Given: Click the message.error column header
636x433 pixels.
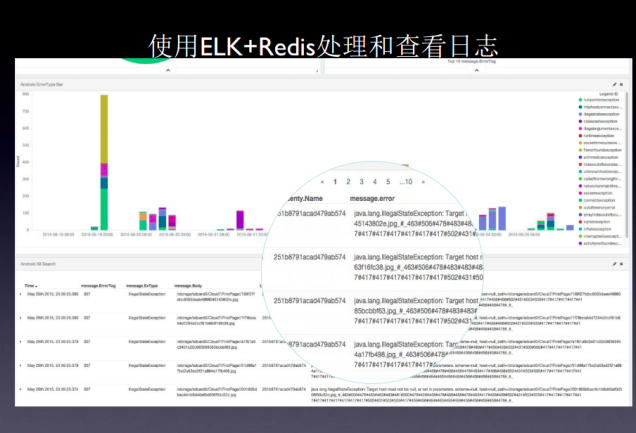Looking at the screenshot, I should coord(372,198).
